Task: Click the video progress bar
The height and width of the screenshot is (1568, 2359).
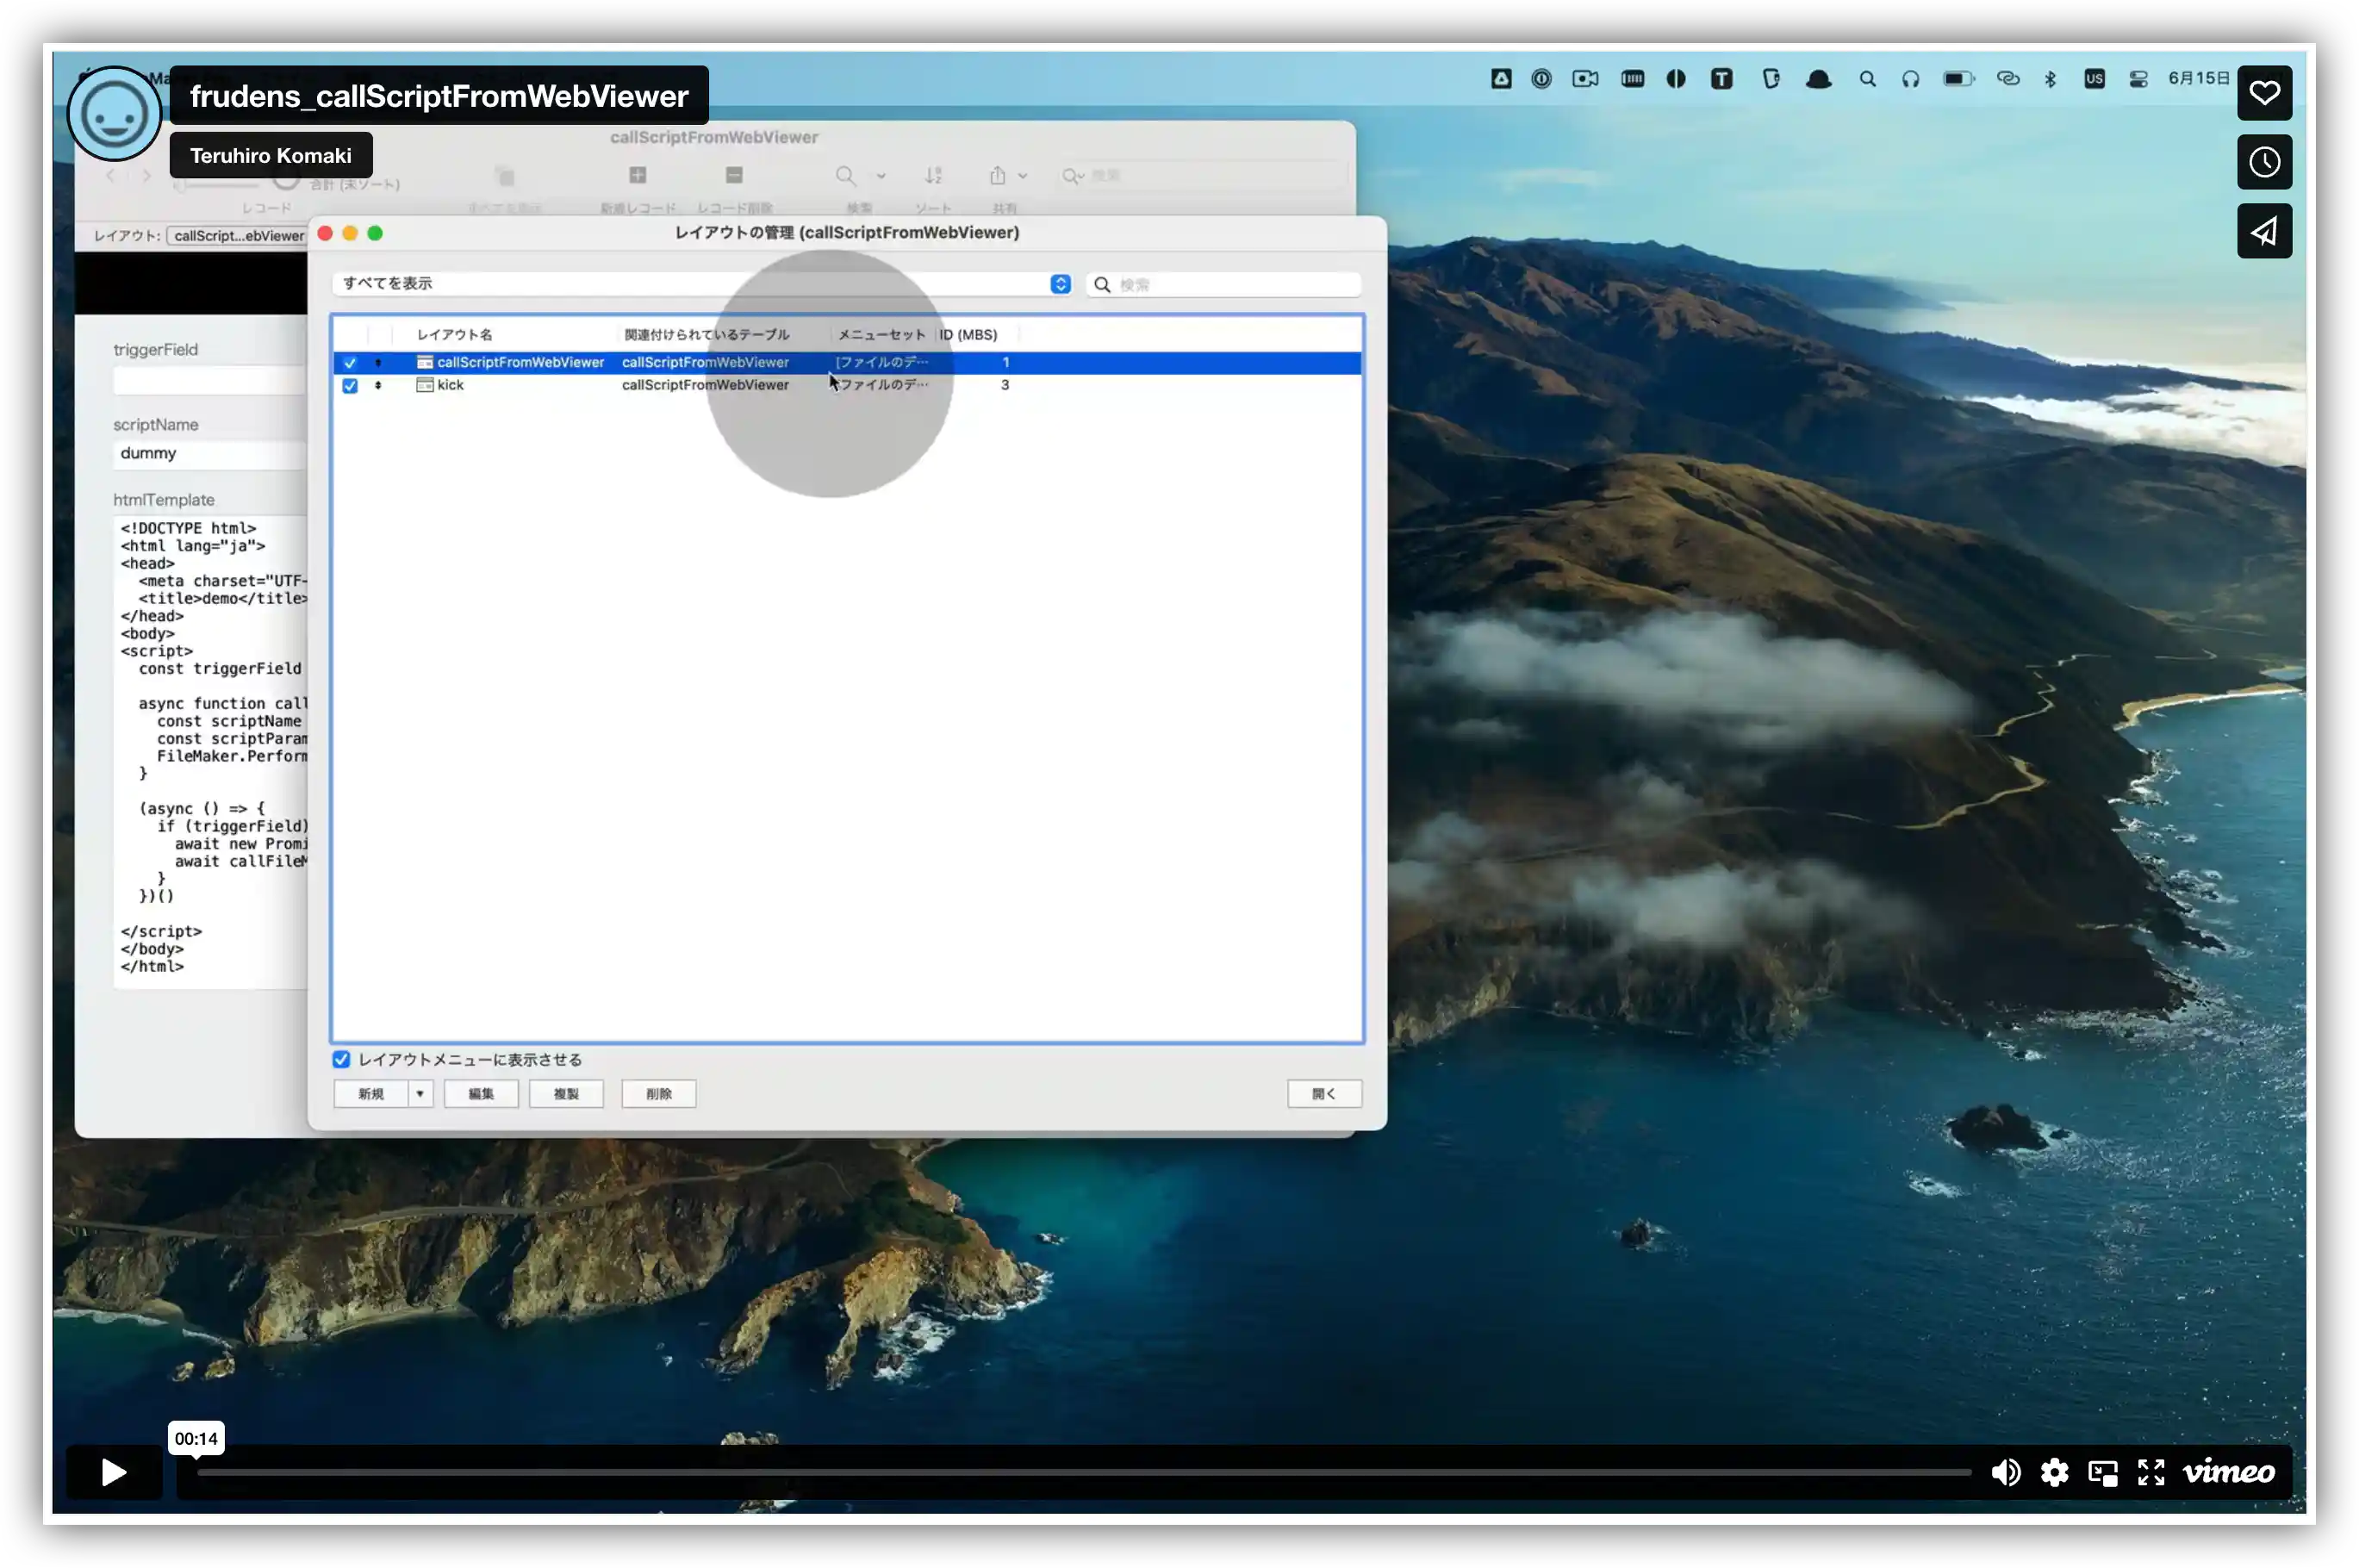Action: (1083, 1472)
